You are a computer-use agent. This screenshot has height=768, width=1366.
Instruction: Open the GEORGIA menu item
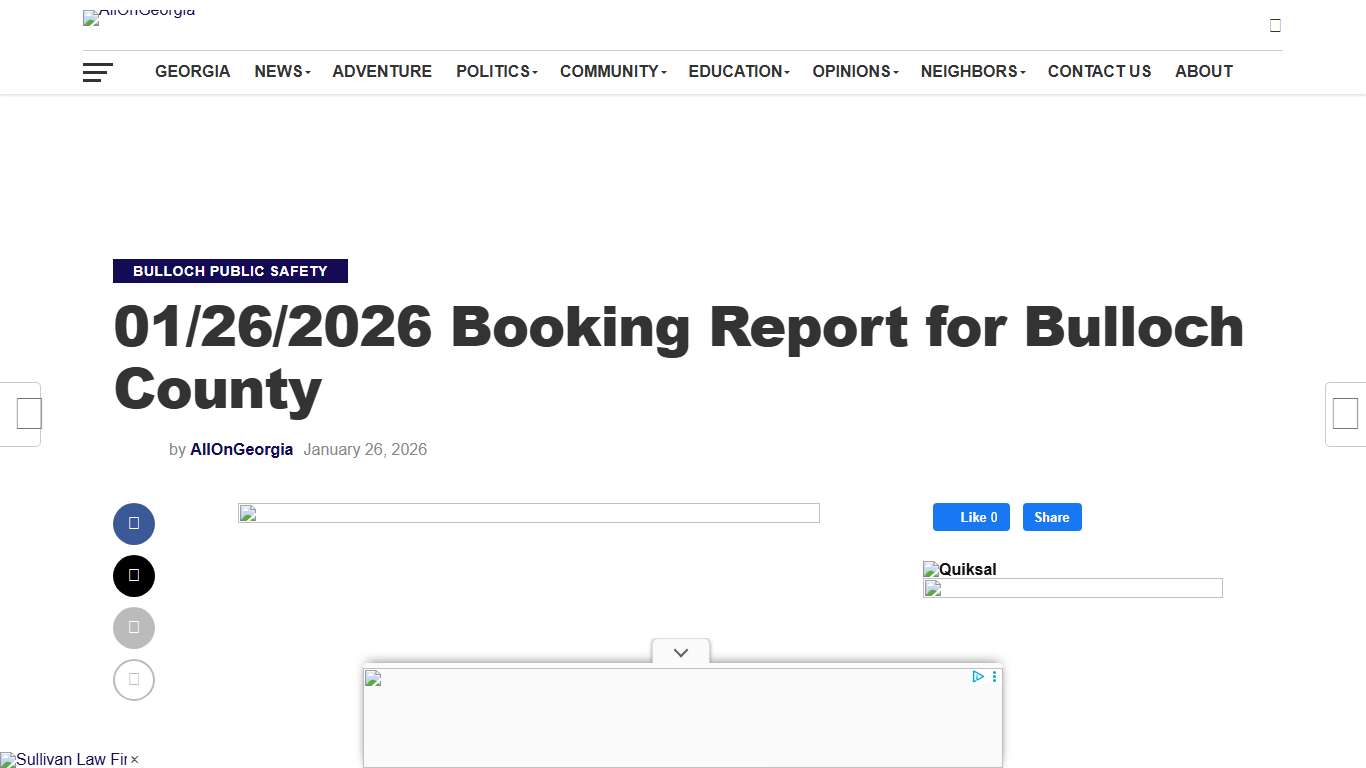click(x=192, y=71)
